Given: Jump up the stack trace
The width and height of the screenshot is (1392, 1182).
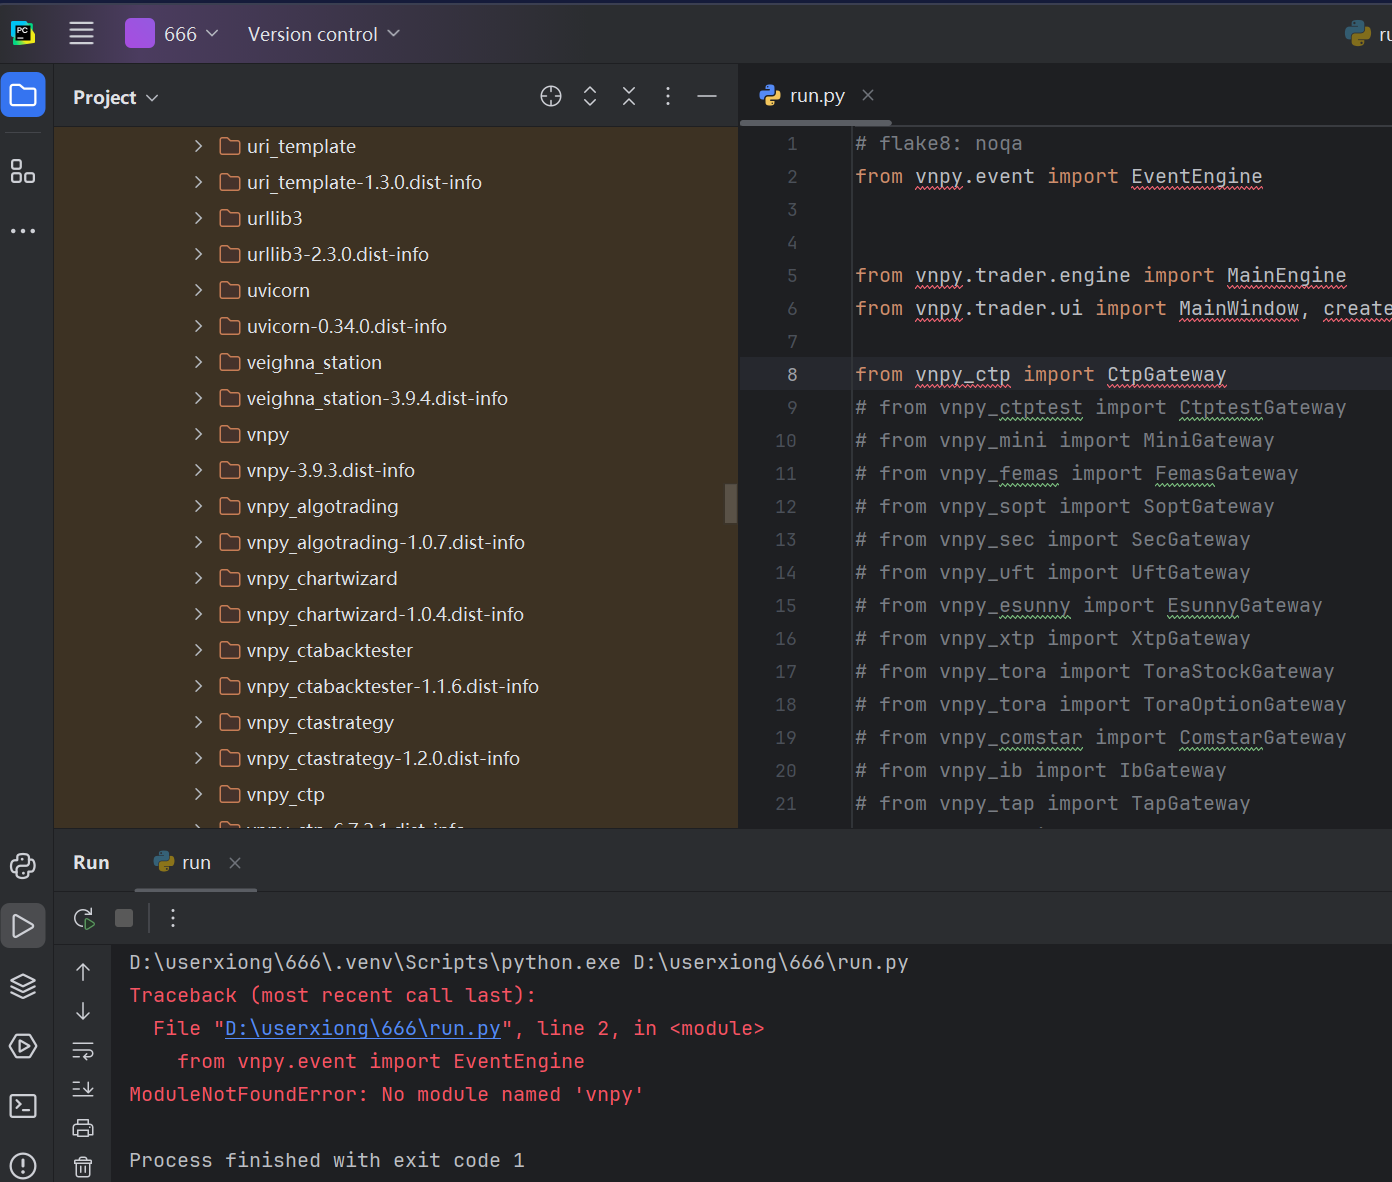Looking at the screenshot, I should [x=83, y=972].
